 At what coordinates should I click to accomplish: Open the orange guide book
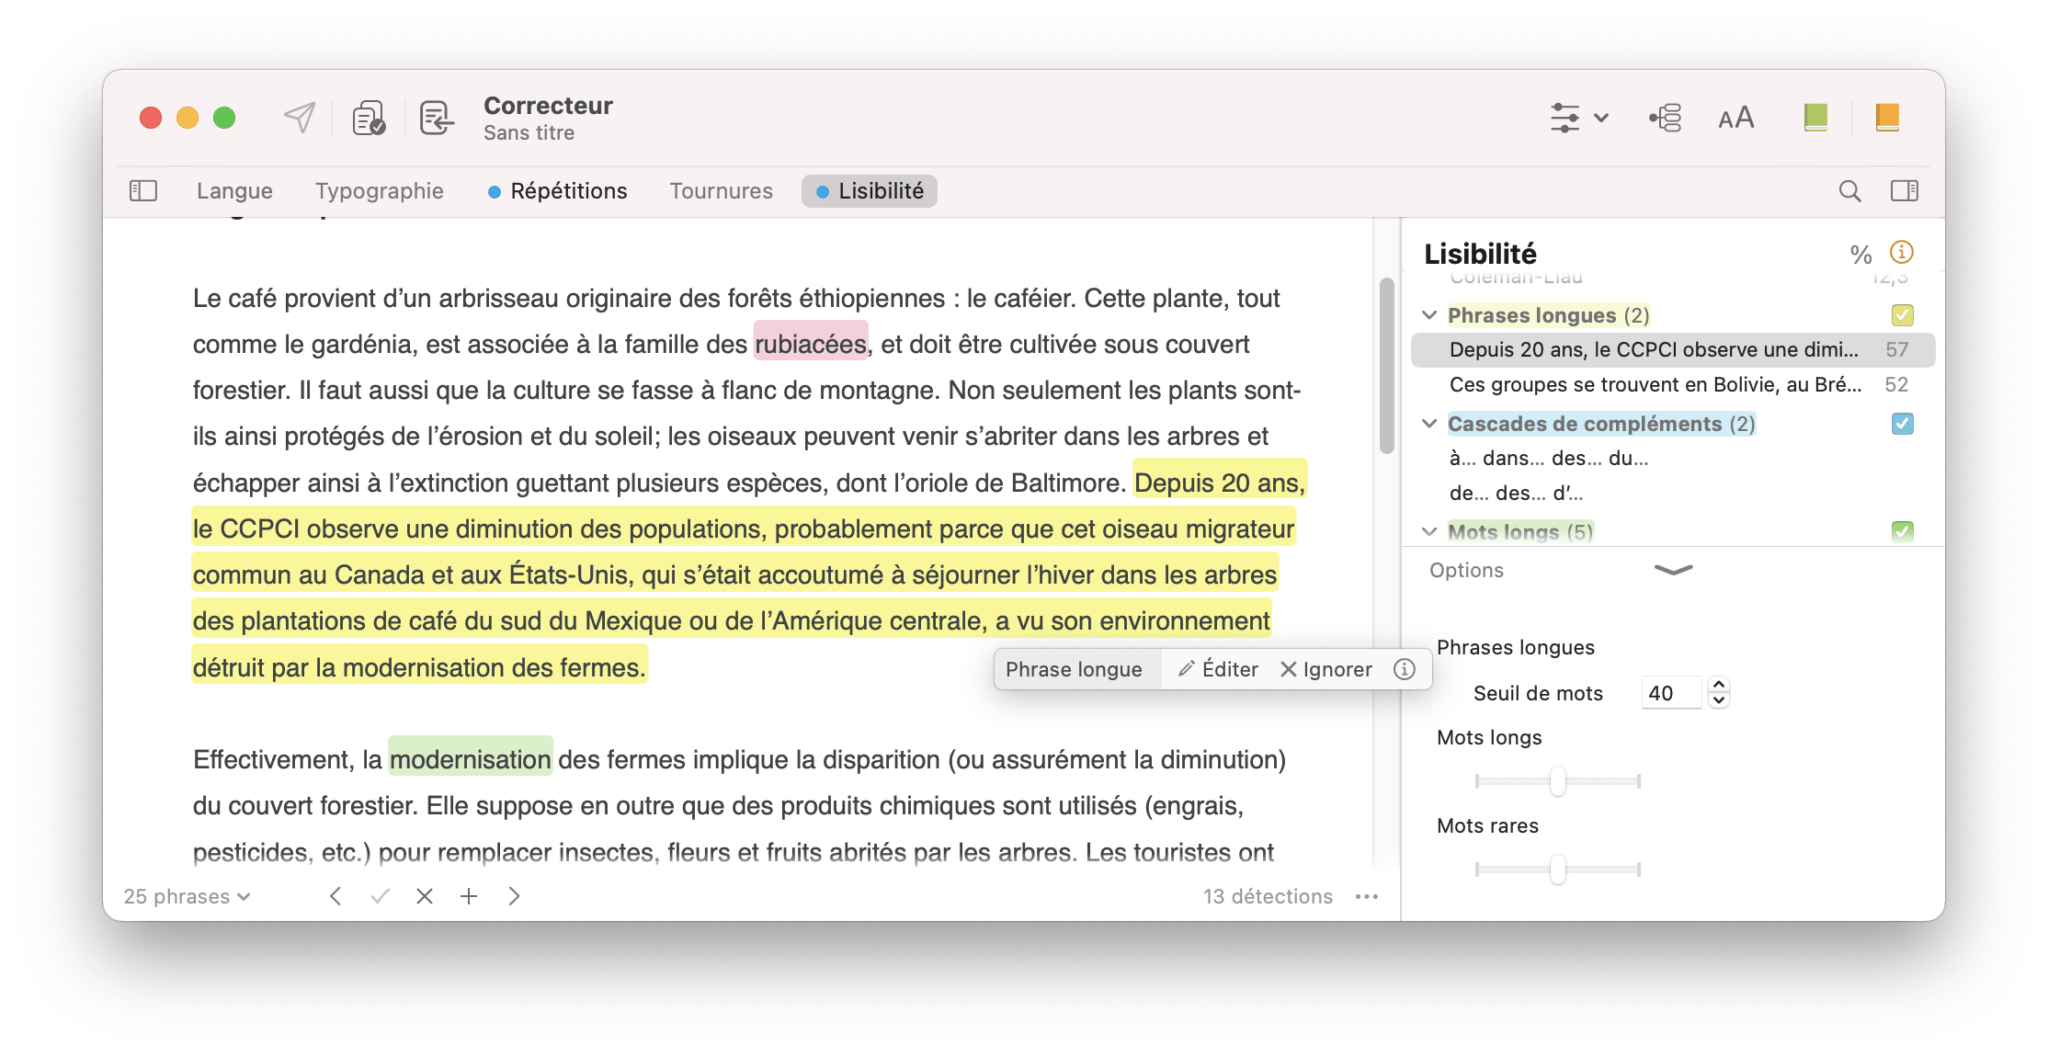(1887, 117)
